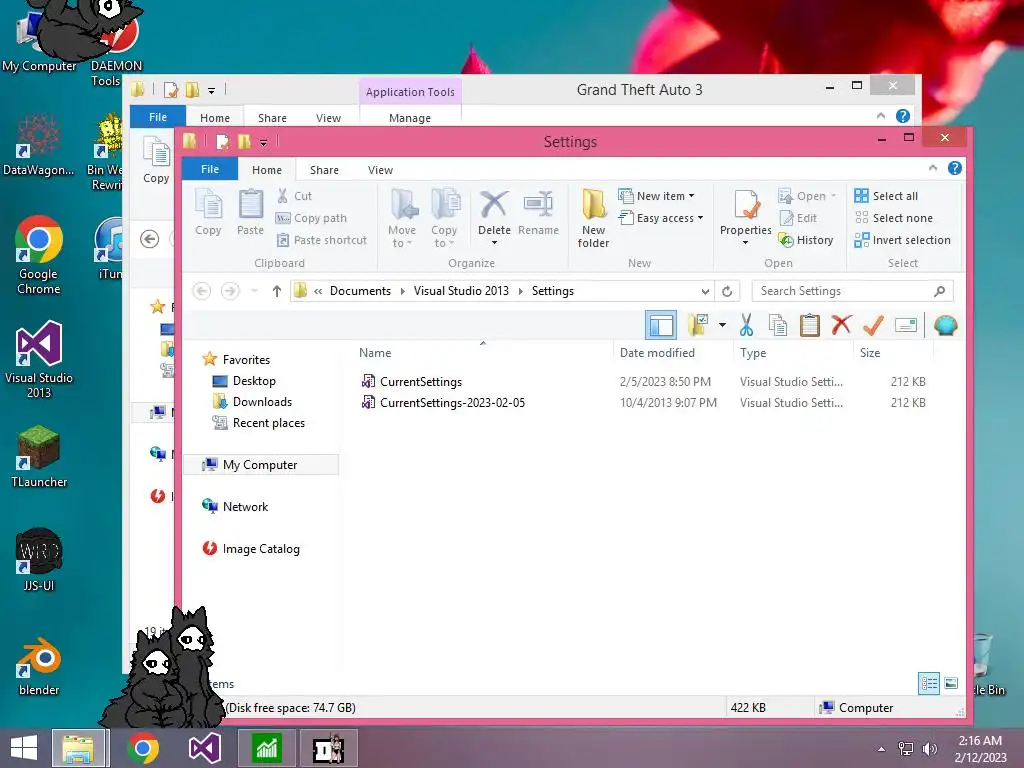1024x768 pixels.
Task: Select the CurrentSettings file
Action: click(421, 381)
